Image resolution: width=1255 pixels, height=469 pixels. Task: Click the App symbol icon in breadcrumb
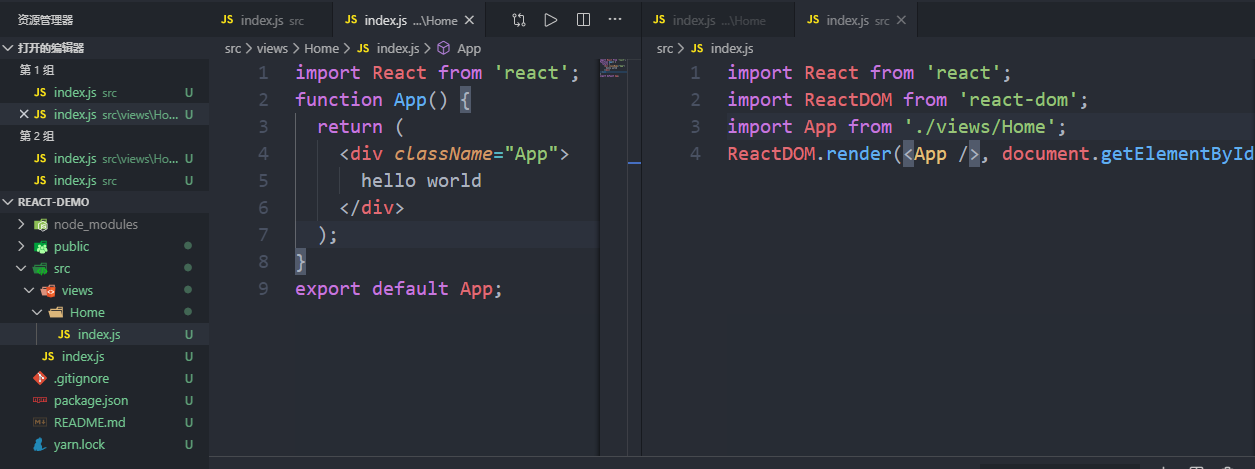pyautogui.click(x=444, y=48)
